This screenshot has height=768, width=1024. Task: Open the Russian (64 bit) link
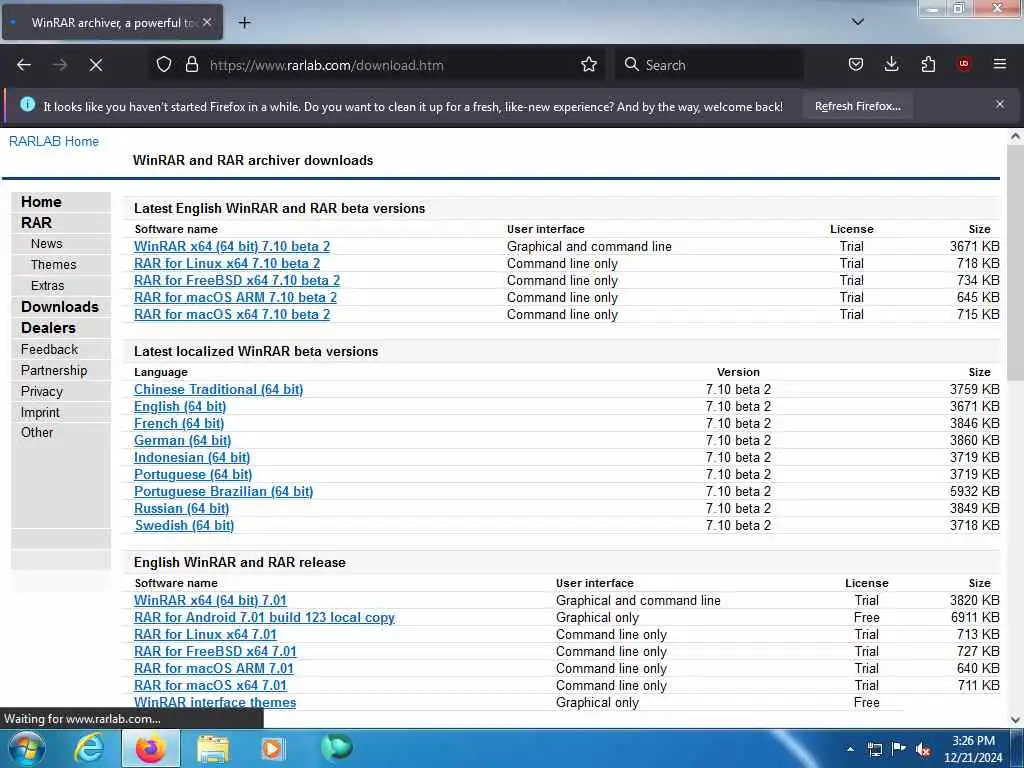pyautogui.click(x=182, y=508)
